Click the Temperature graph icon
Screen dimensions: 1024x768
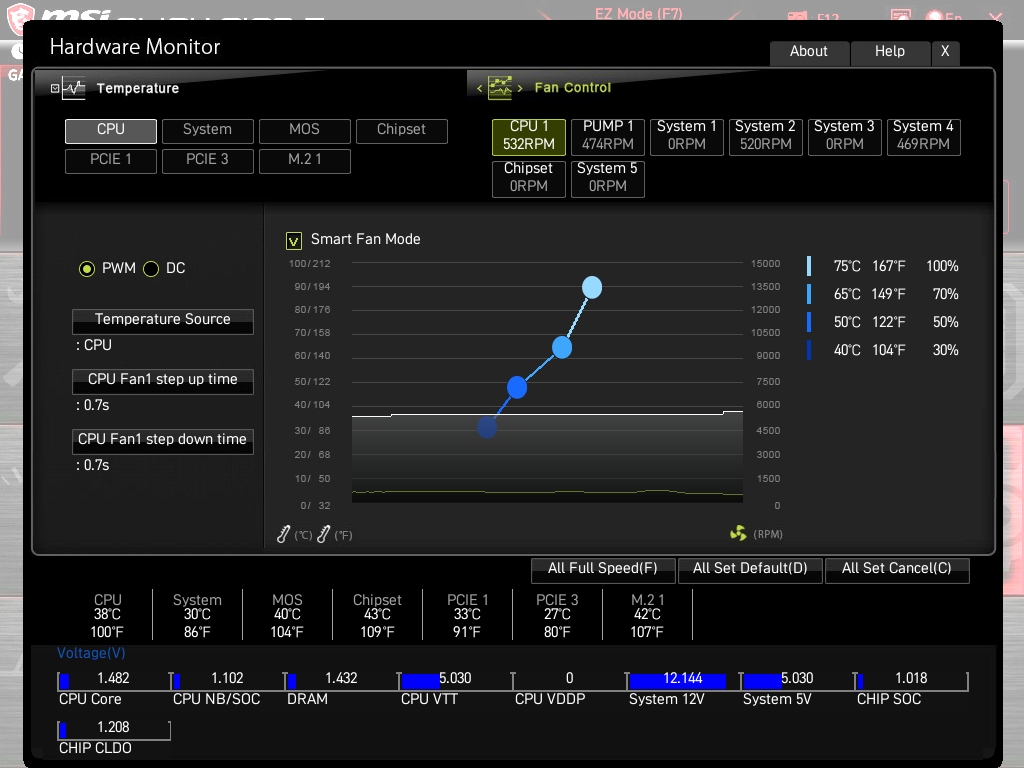(74, 88)
